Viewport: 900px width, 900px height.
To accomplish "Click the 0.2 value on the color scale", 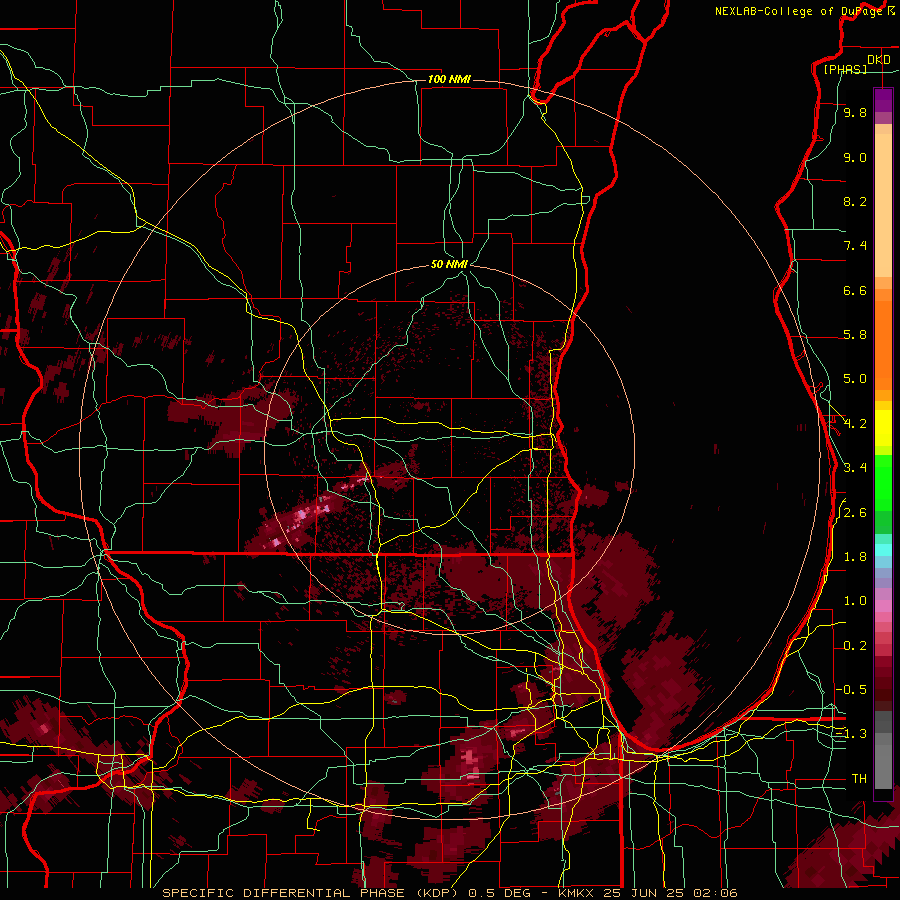I will point(855,646).
